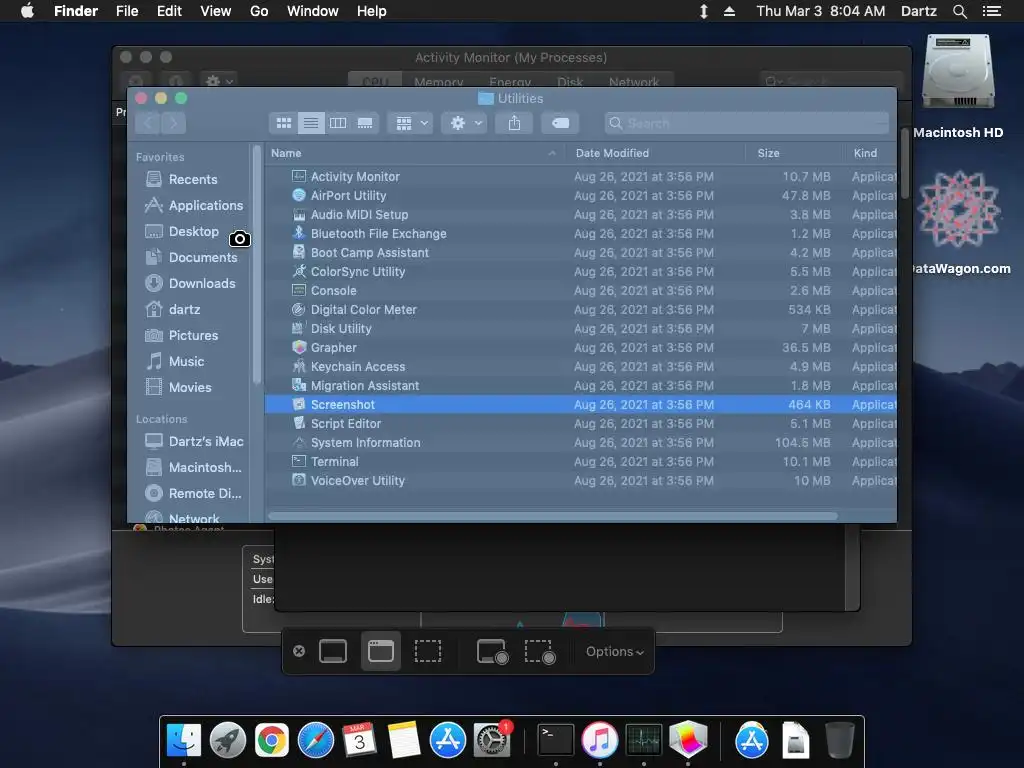Open the View menu
This screenshot has height=768, width=1024.
[216, 11]
